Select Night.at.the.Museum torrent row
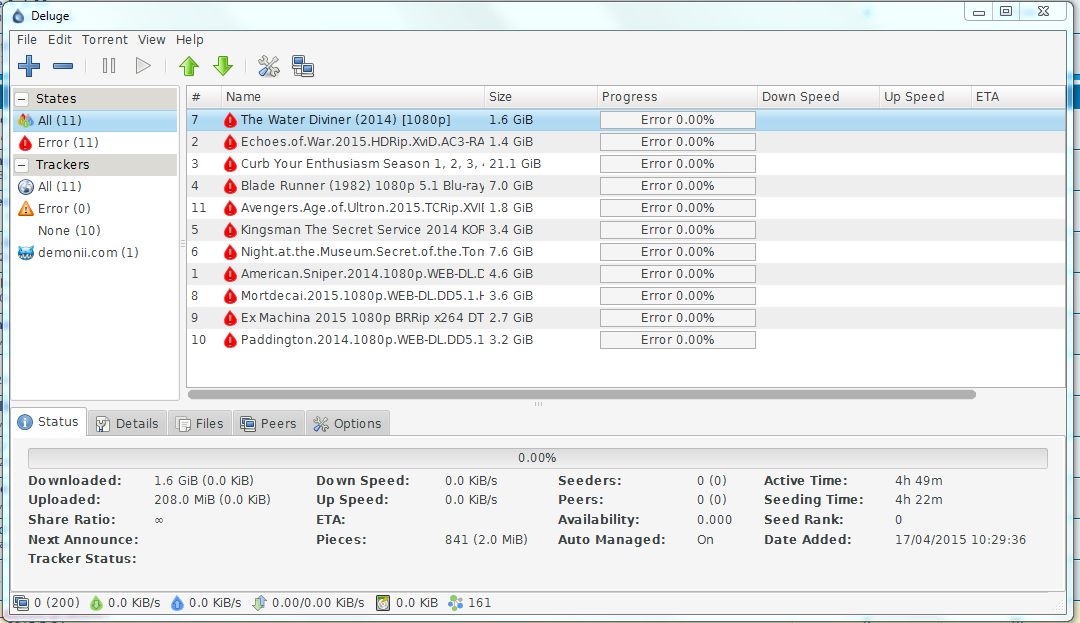This screenshot has width=1080, height=623. [625, 253]
